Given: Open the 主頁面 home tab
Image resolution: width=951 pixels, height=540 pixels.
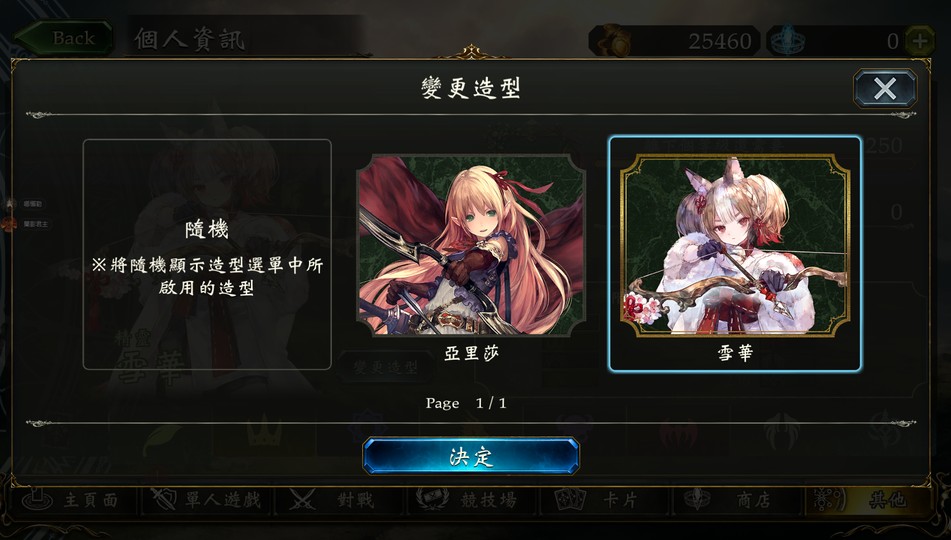Looking at the screenshot, I should tap(73, 500).
